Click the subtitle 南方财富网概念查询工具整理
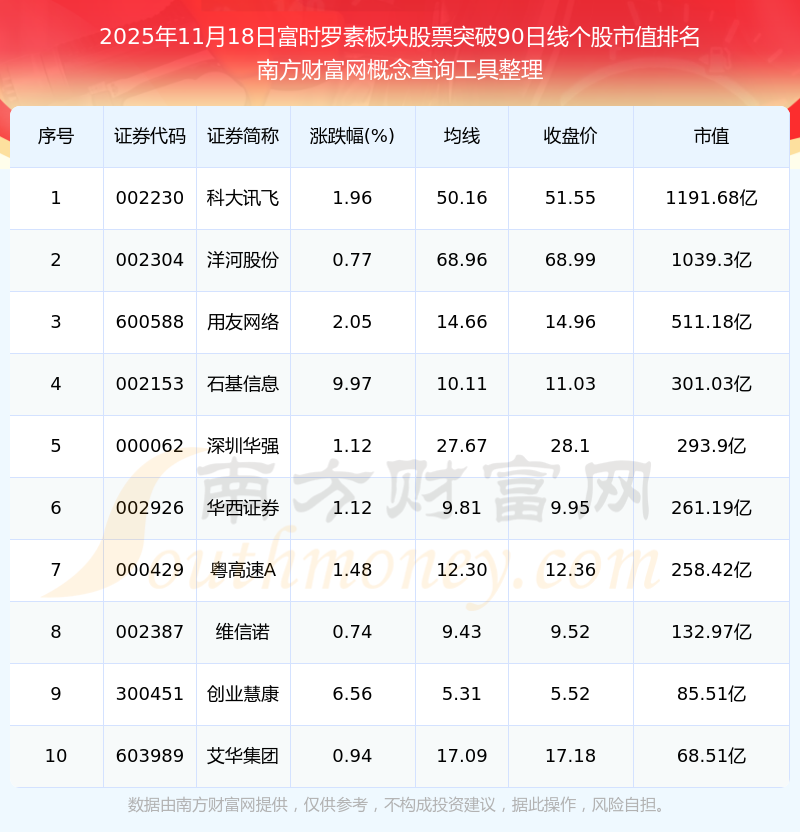Screen dimensions: 800x832 coord(399,70)
